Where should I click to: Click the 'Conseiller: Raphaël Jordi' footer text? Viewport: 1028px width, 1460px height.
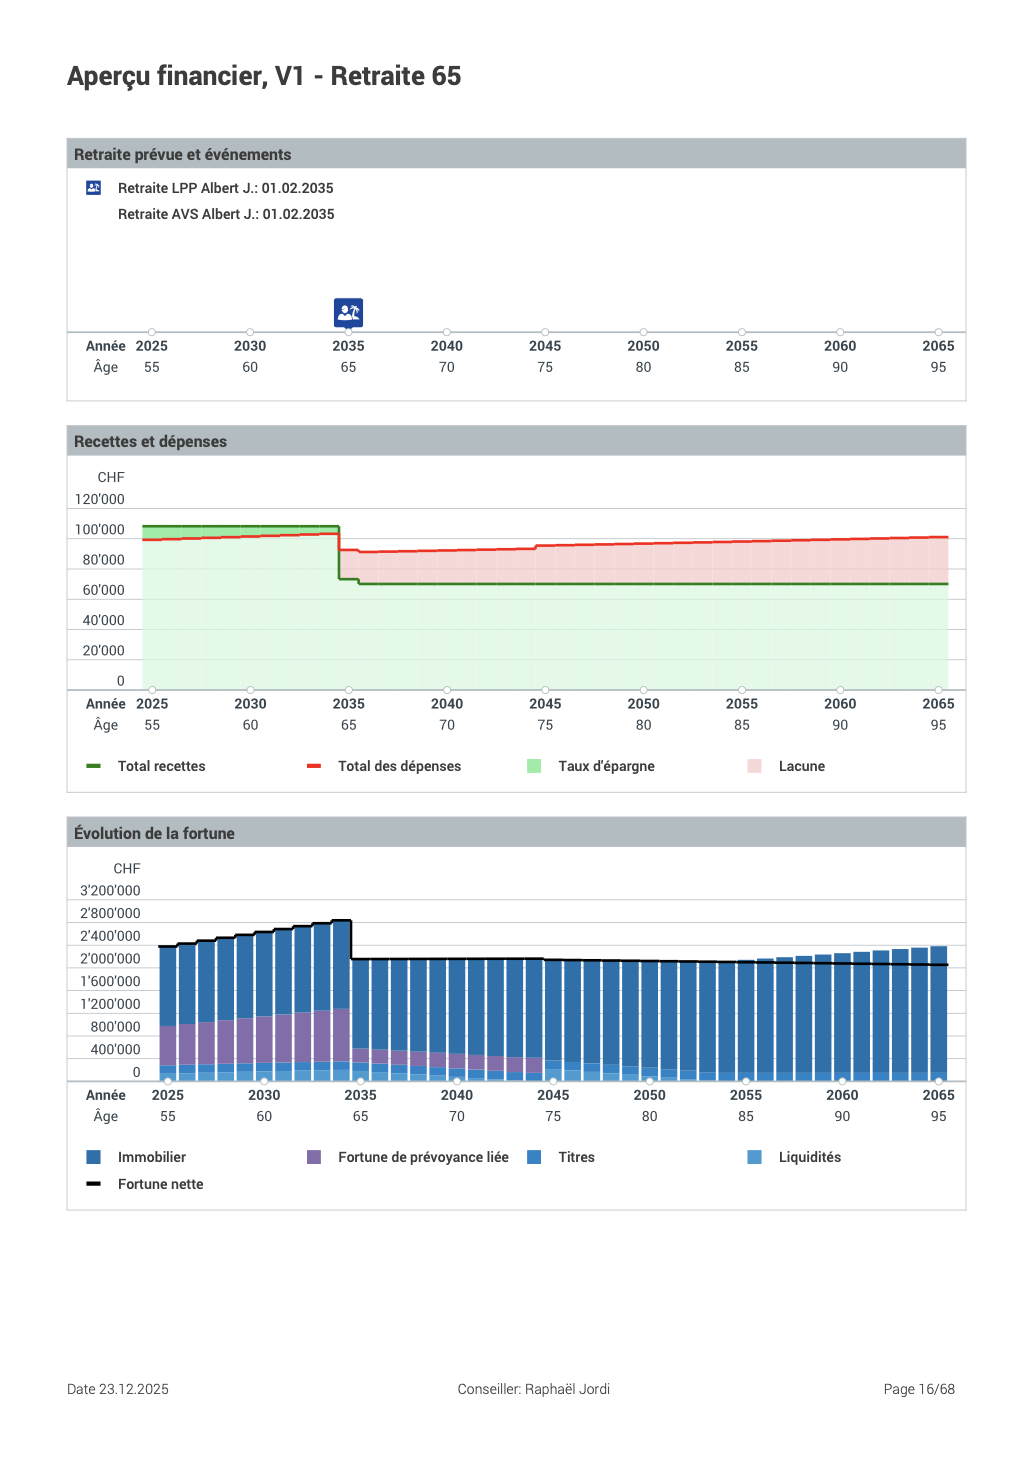point(533,1389)
